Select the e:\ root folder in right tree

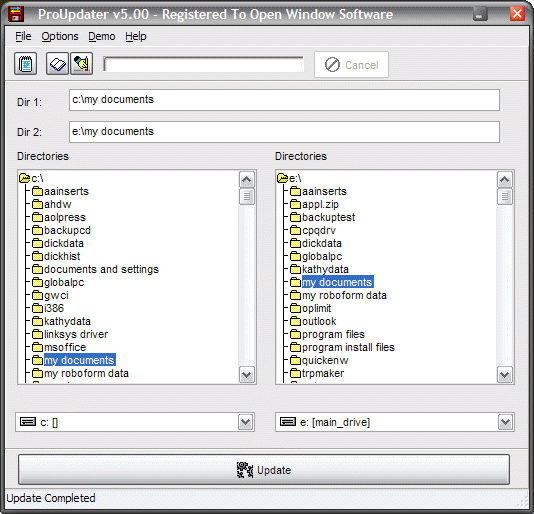(289, 178)
